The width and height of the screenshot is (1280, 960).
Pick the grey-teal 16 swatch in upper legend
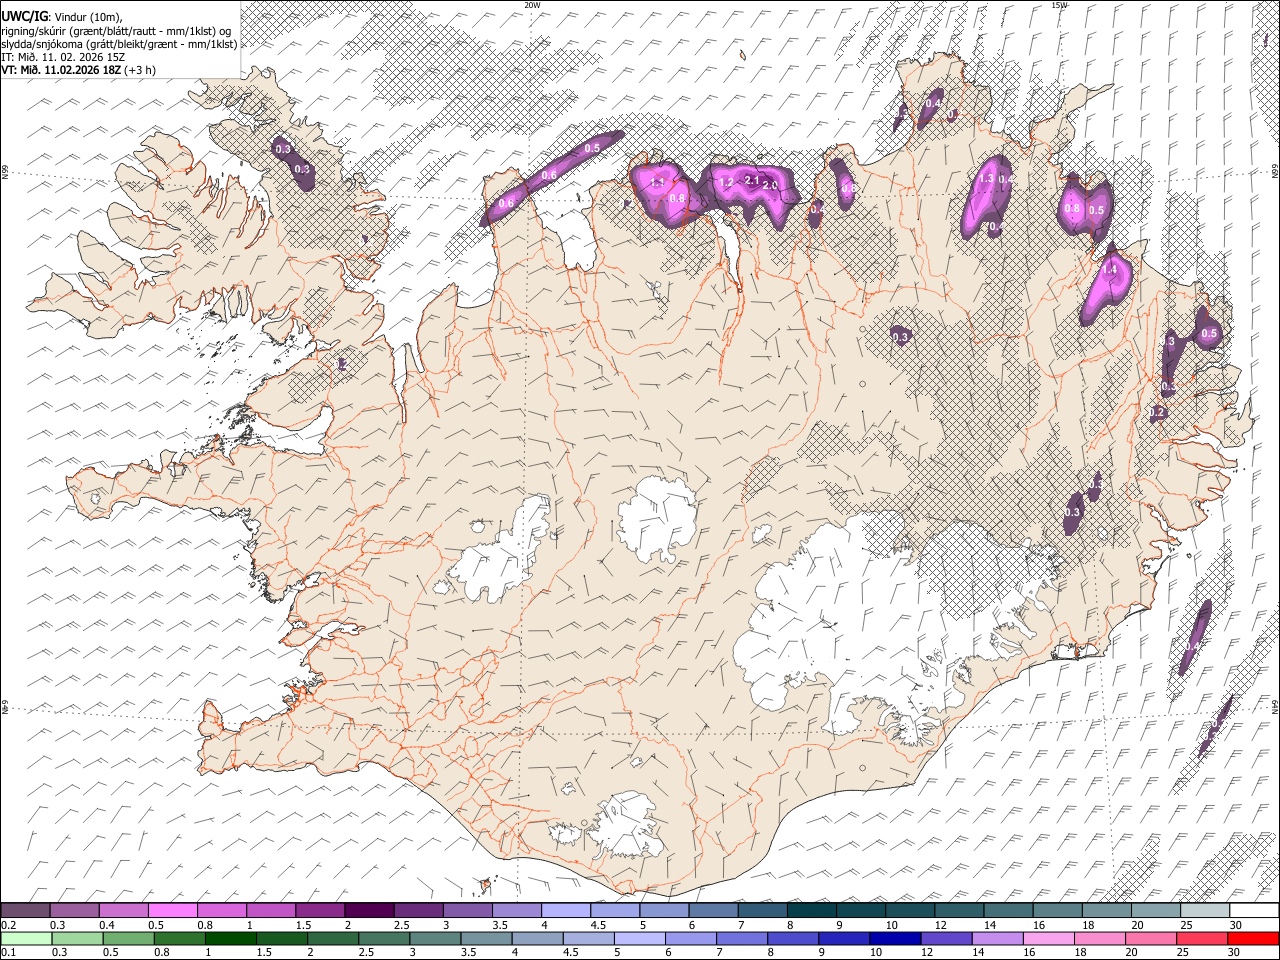[x=1057, y=910]
